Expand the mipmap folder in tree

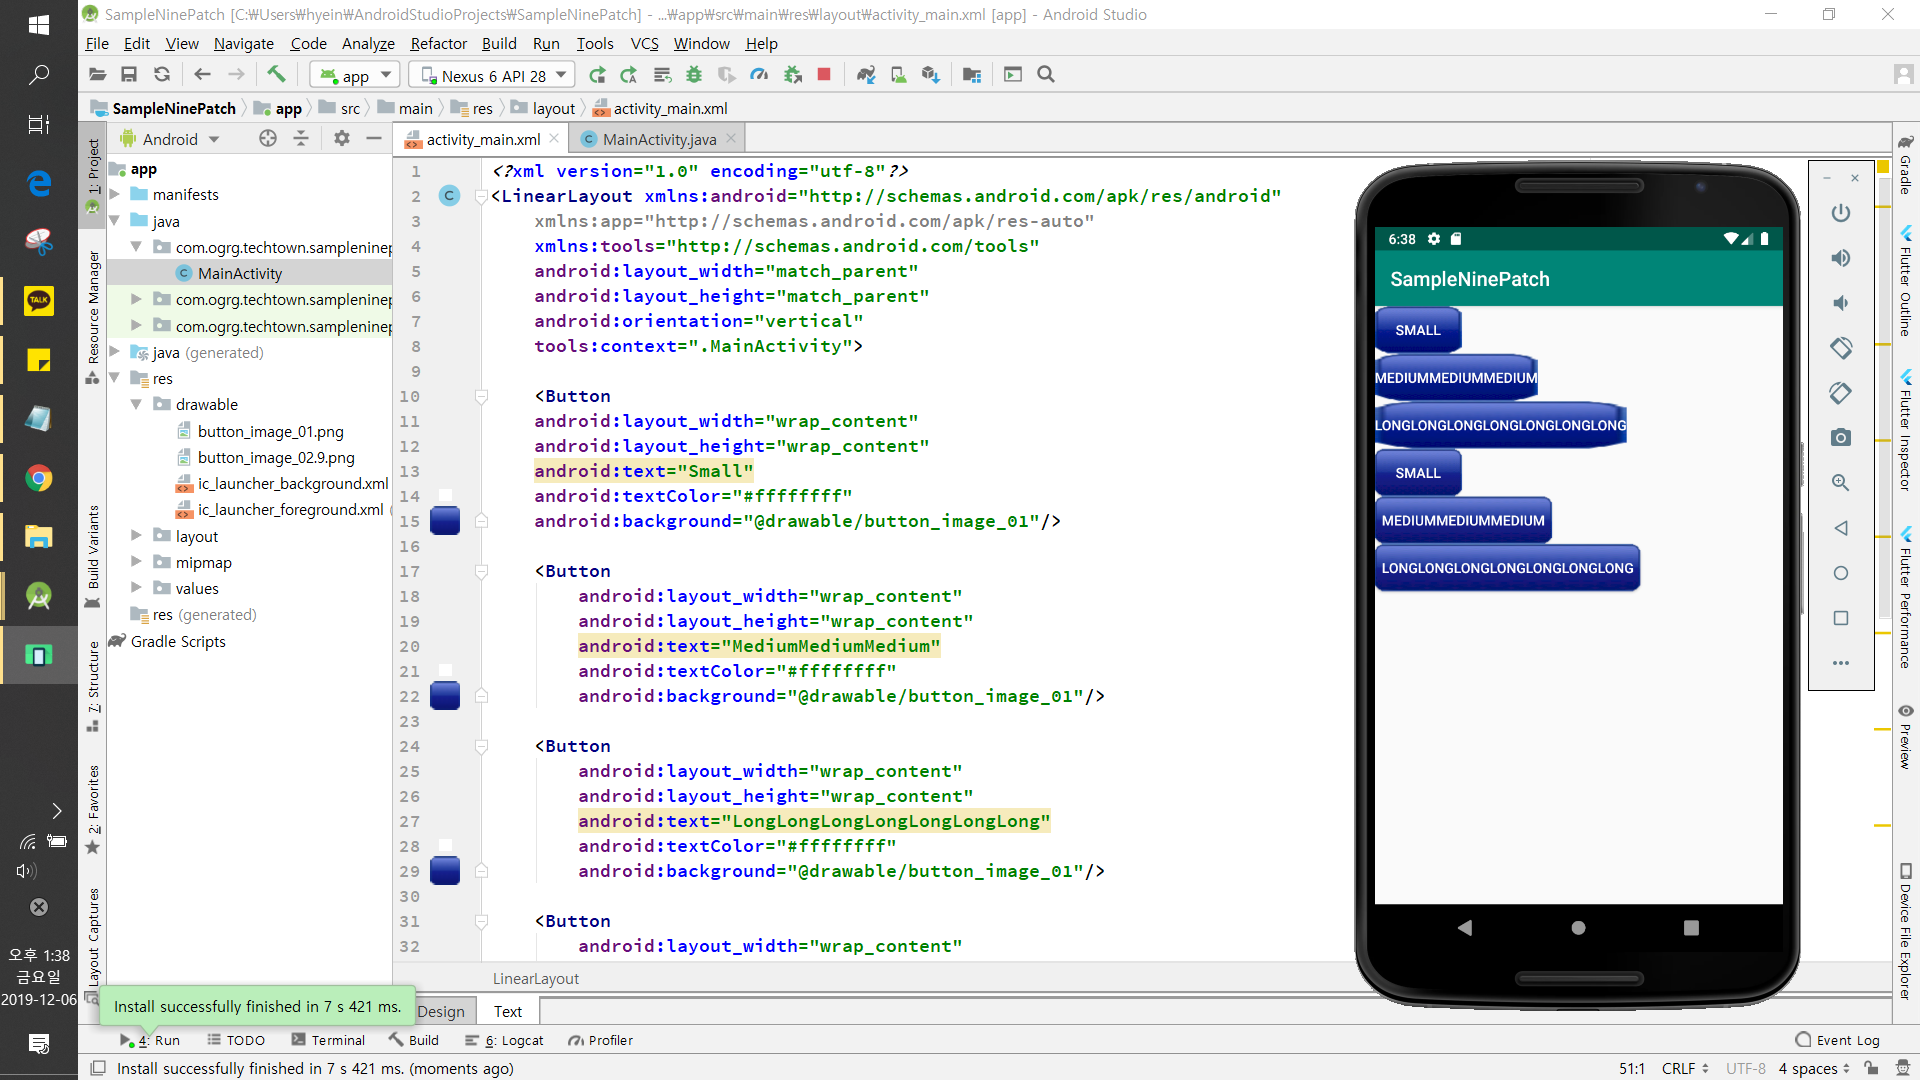tap(136, 562)
